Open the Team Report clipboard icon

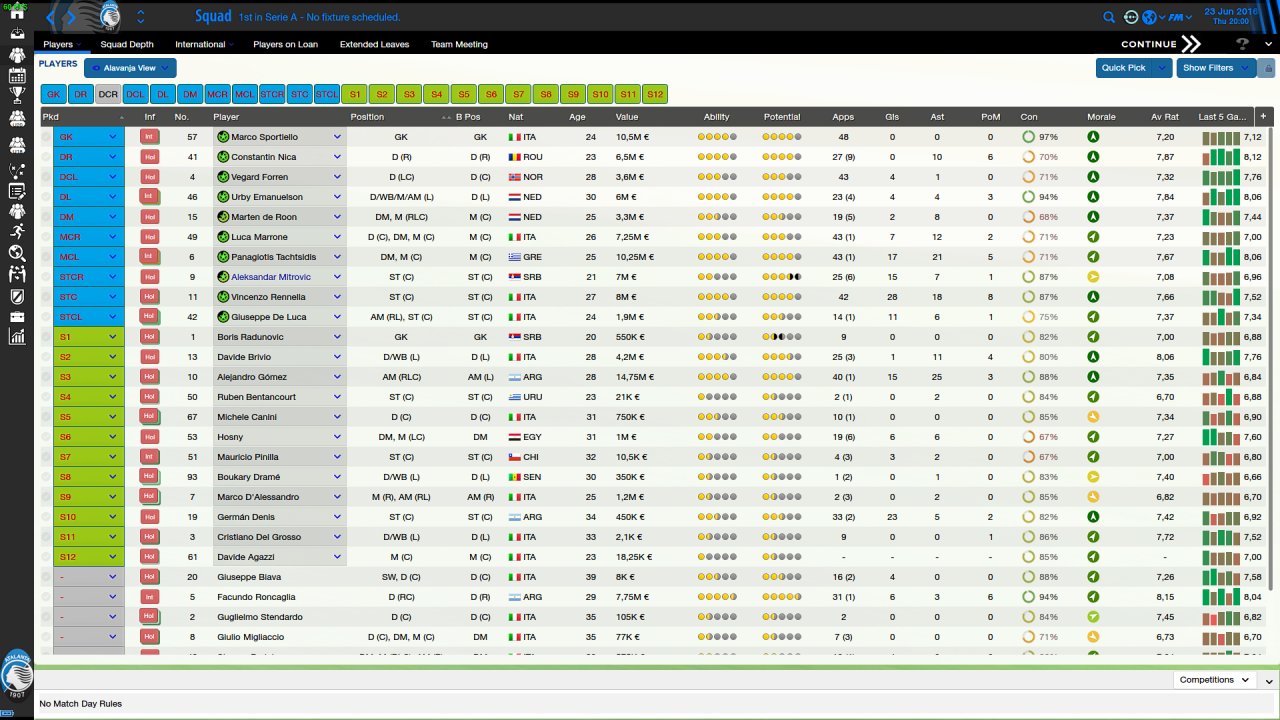16,190
